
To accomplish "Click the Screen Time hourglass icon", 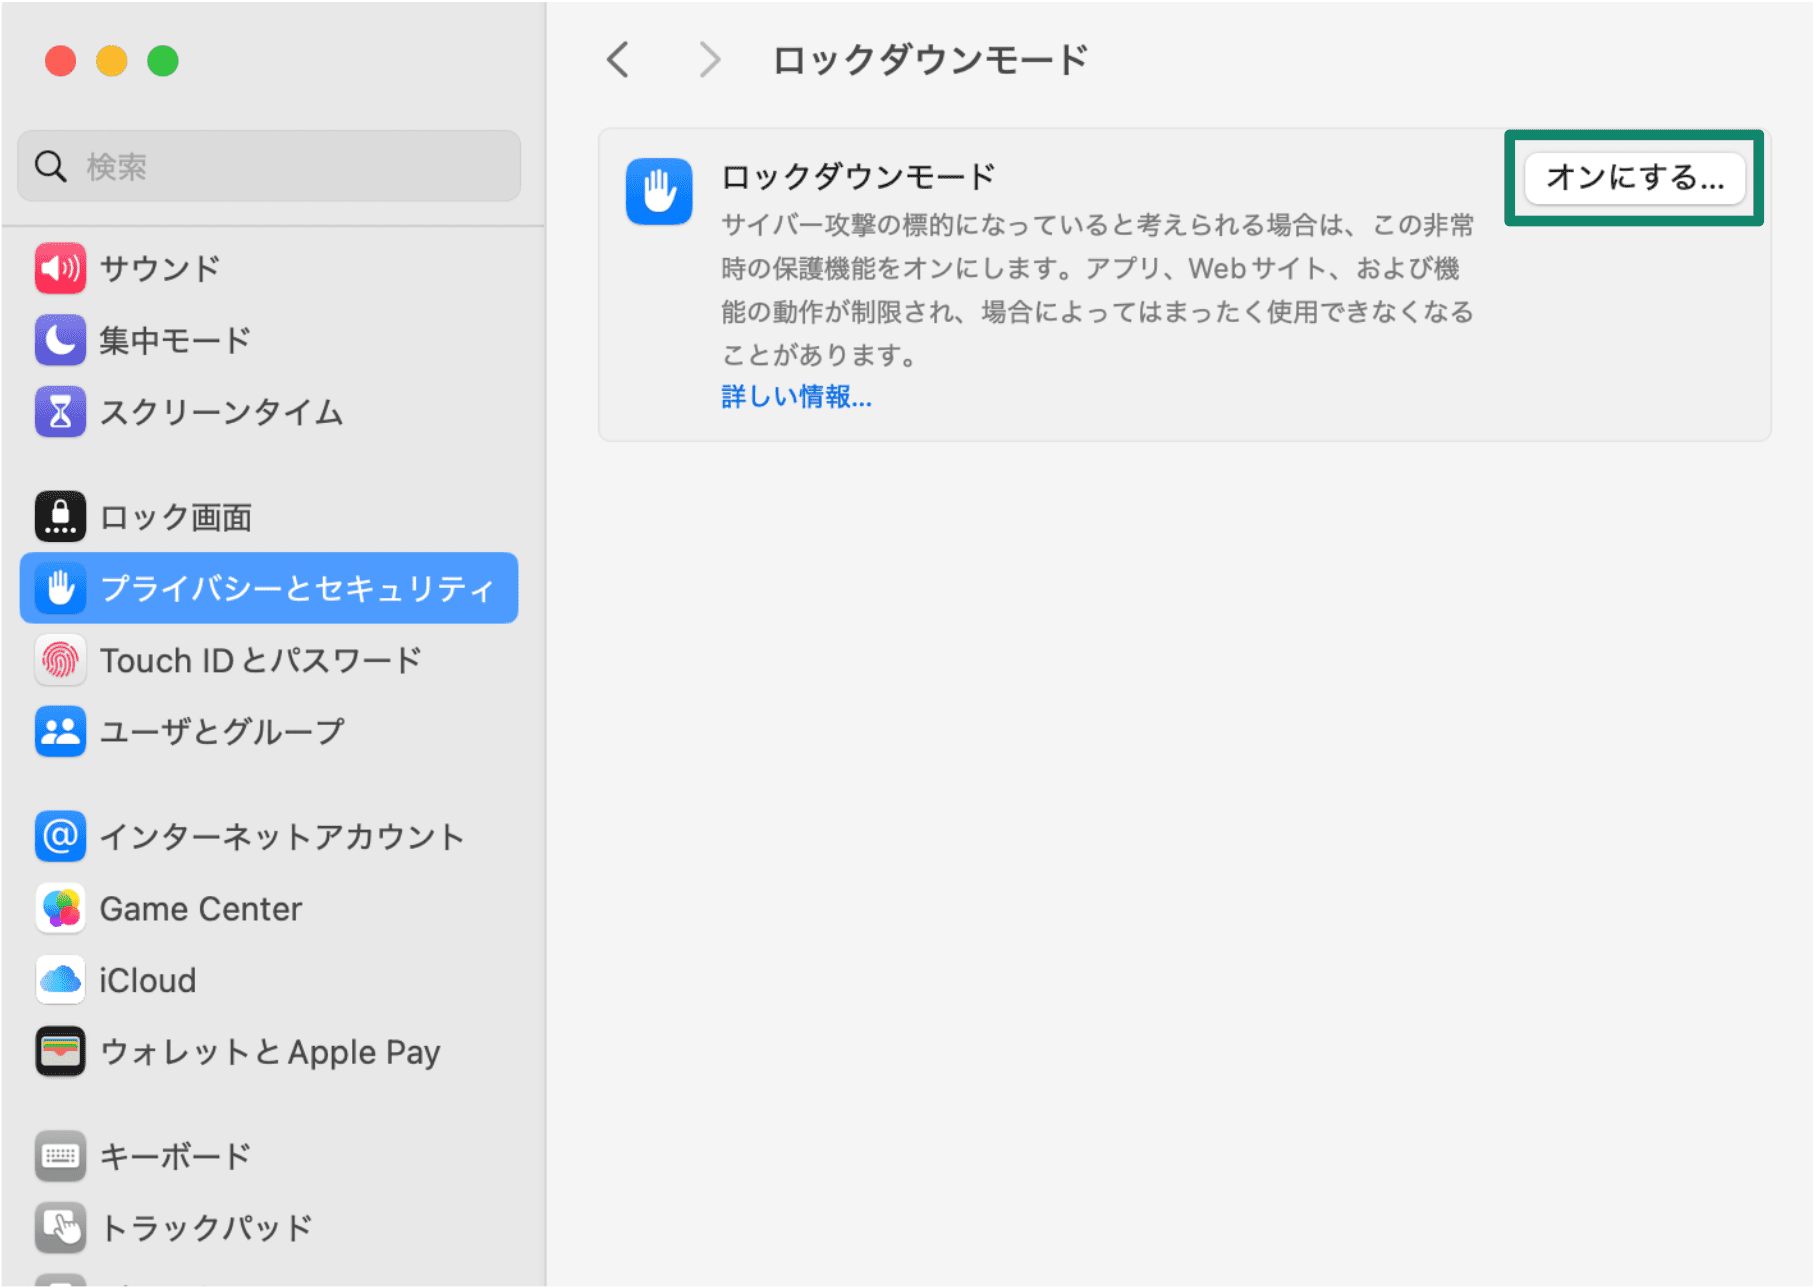I will 60,412.
